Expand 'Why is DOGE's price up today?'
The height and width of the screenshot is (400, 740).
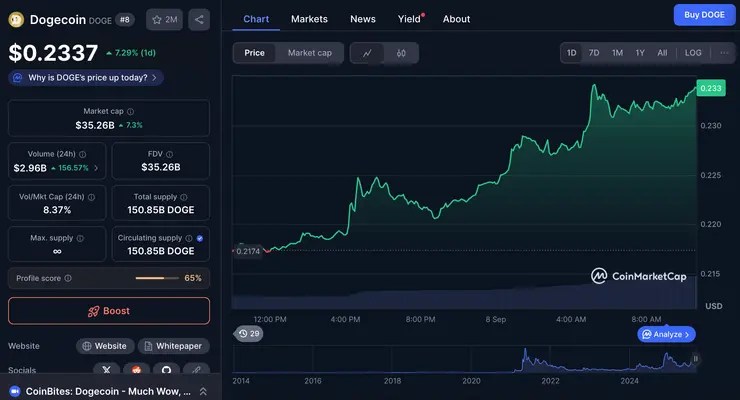(x=85, y=77)
